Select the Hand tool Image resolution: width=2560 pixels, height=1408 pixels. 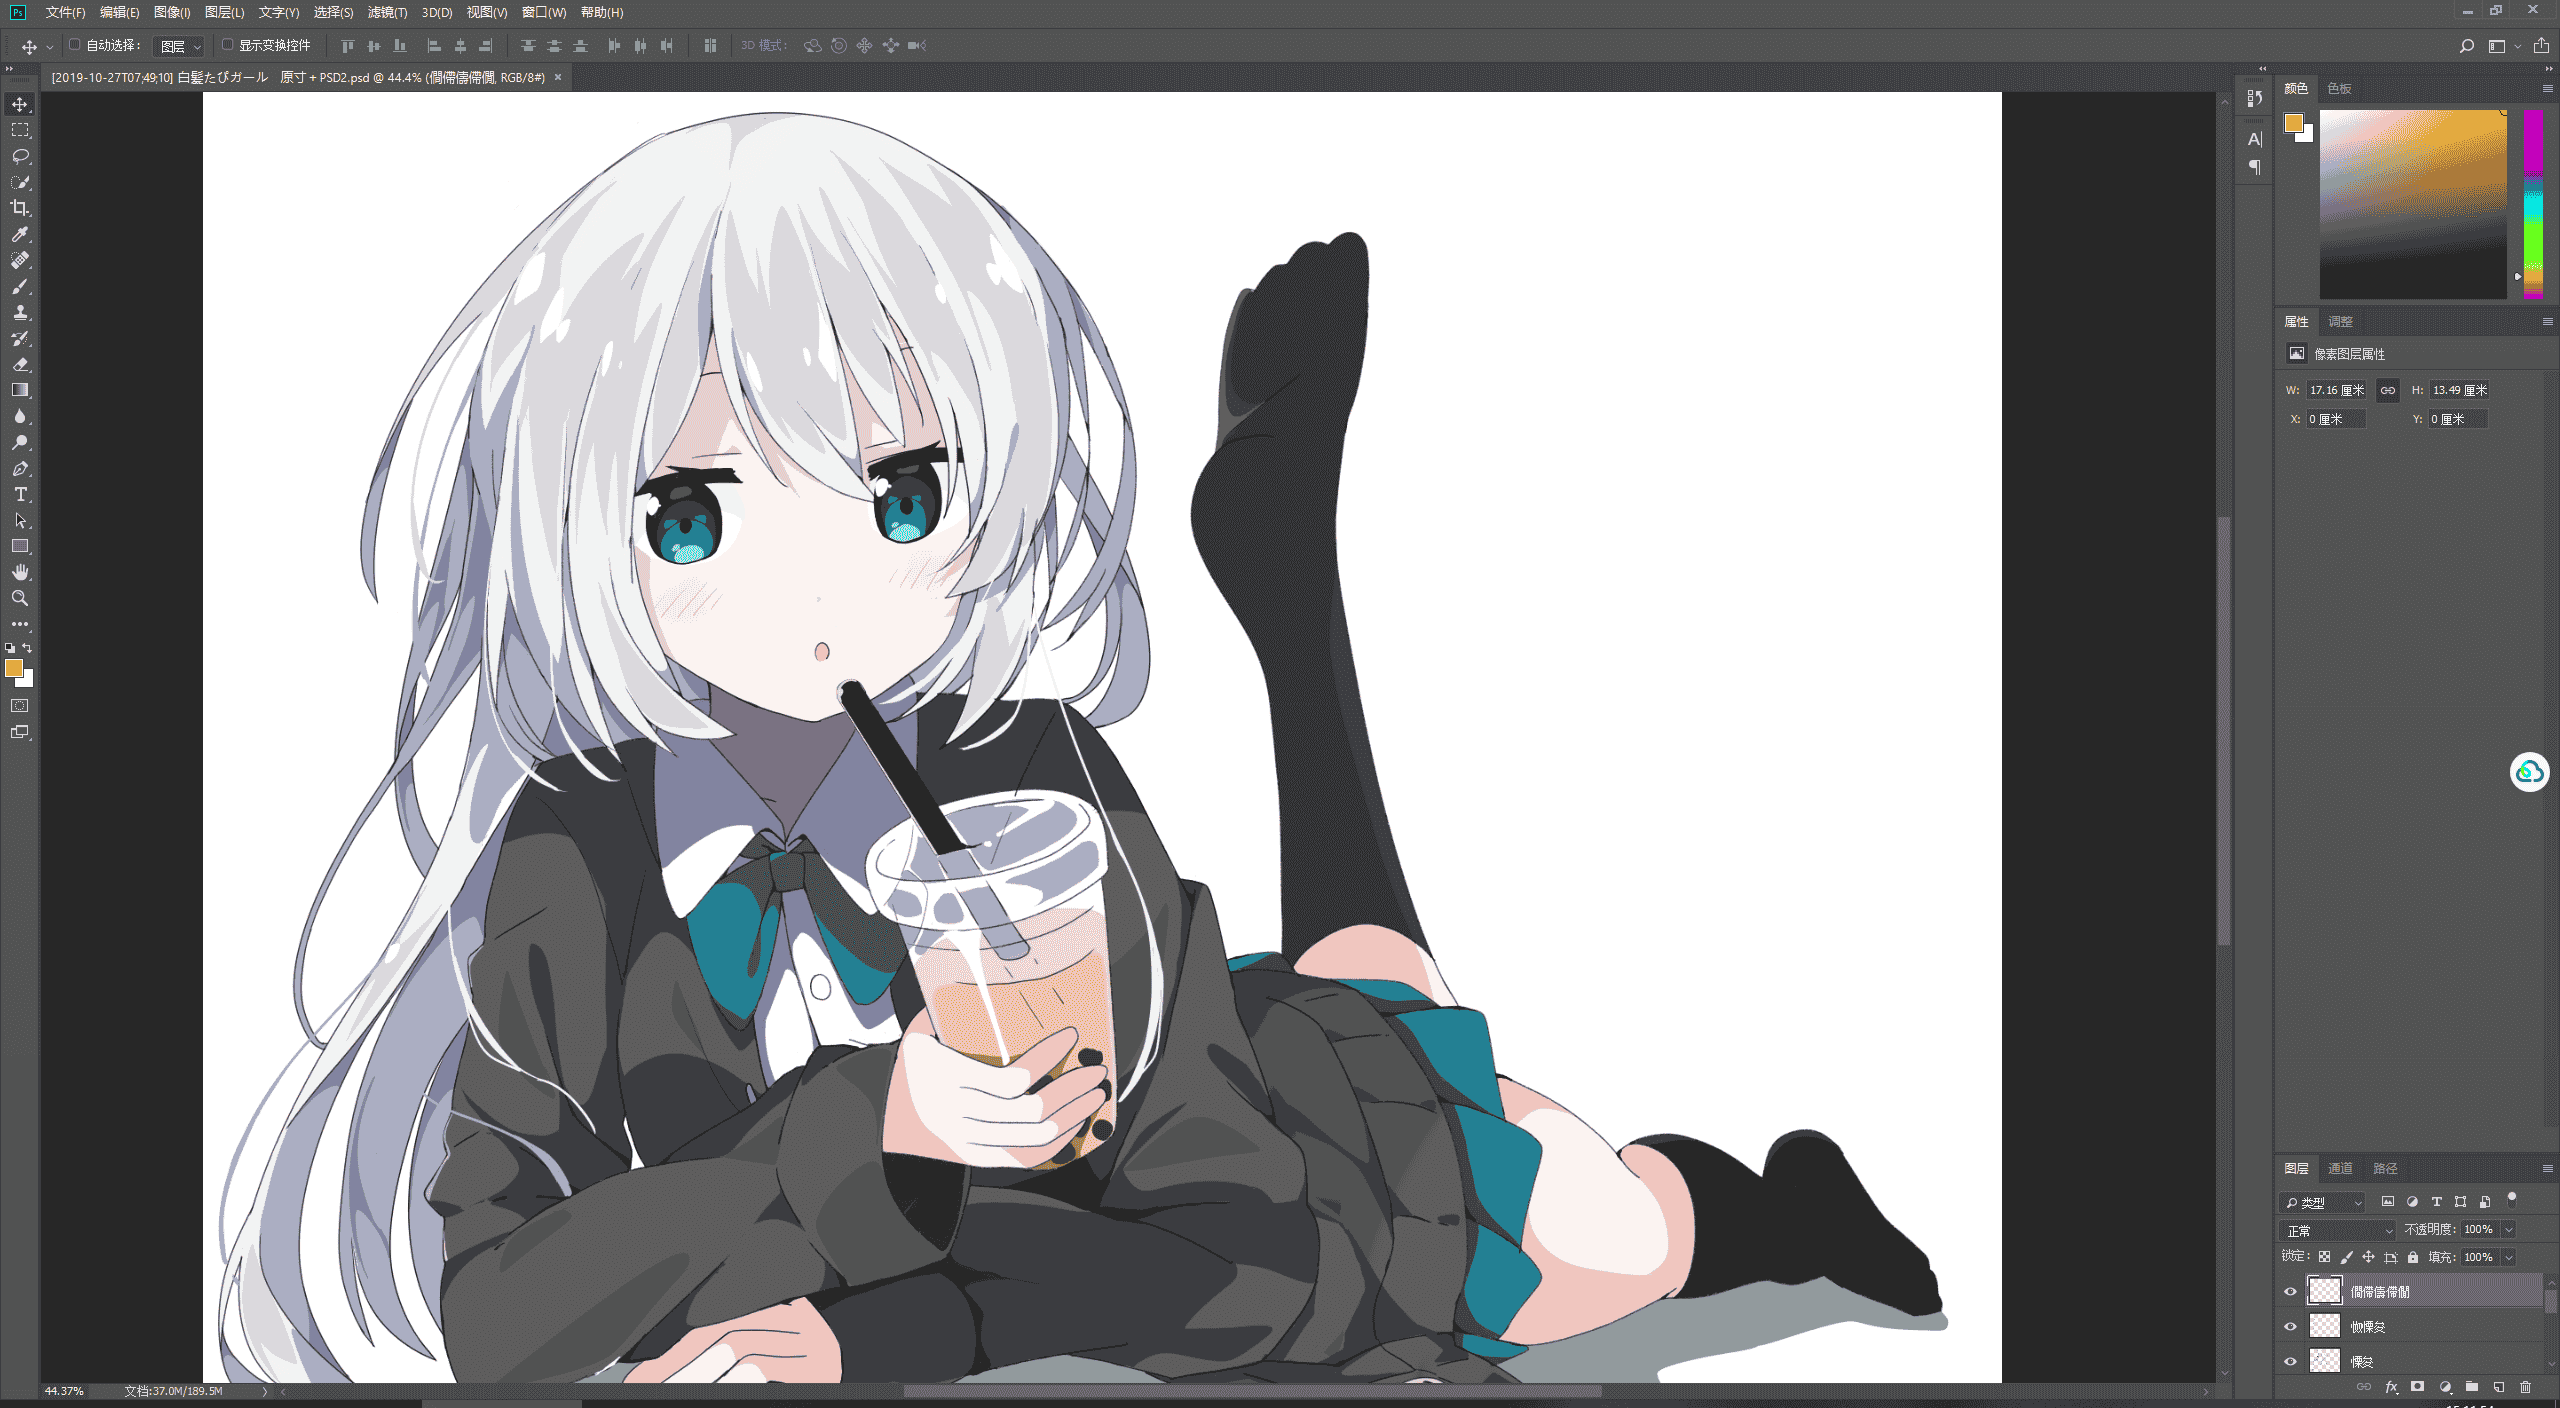[20, 572]
